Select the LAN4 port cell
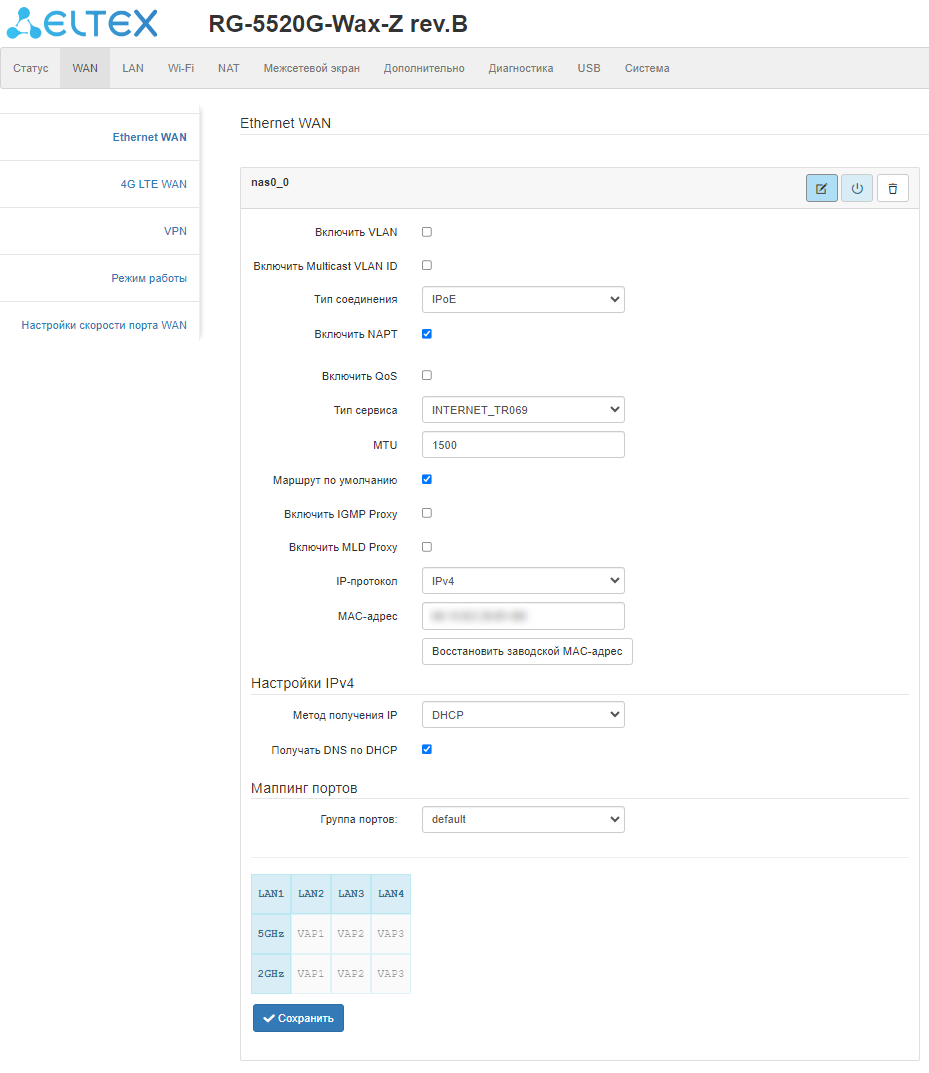Image resolution: width=929 pixels, height=1073 pixels. 391,893
